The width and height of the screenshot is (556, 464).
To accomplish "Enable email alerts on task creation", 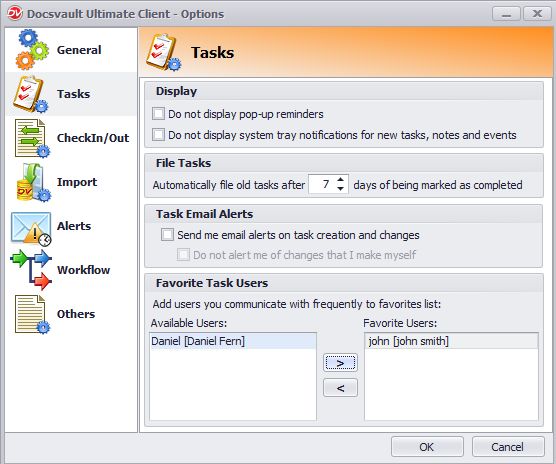I will (x=167, y=235).
